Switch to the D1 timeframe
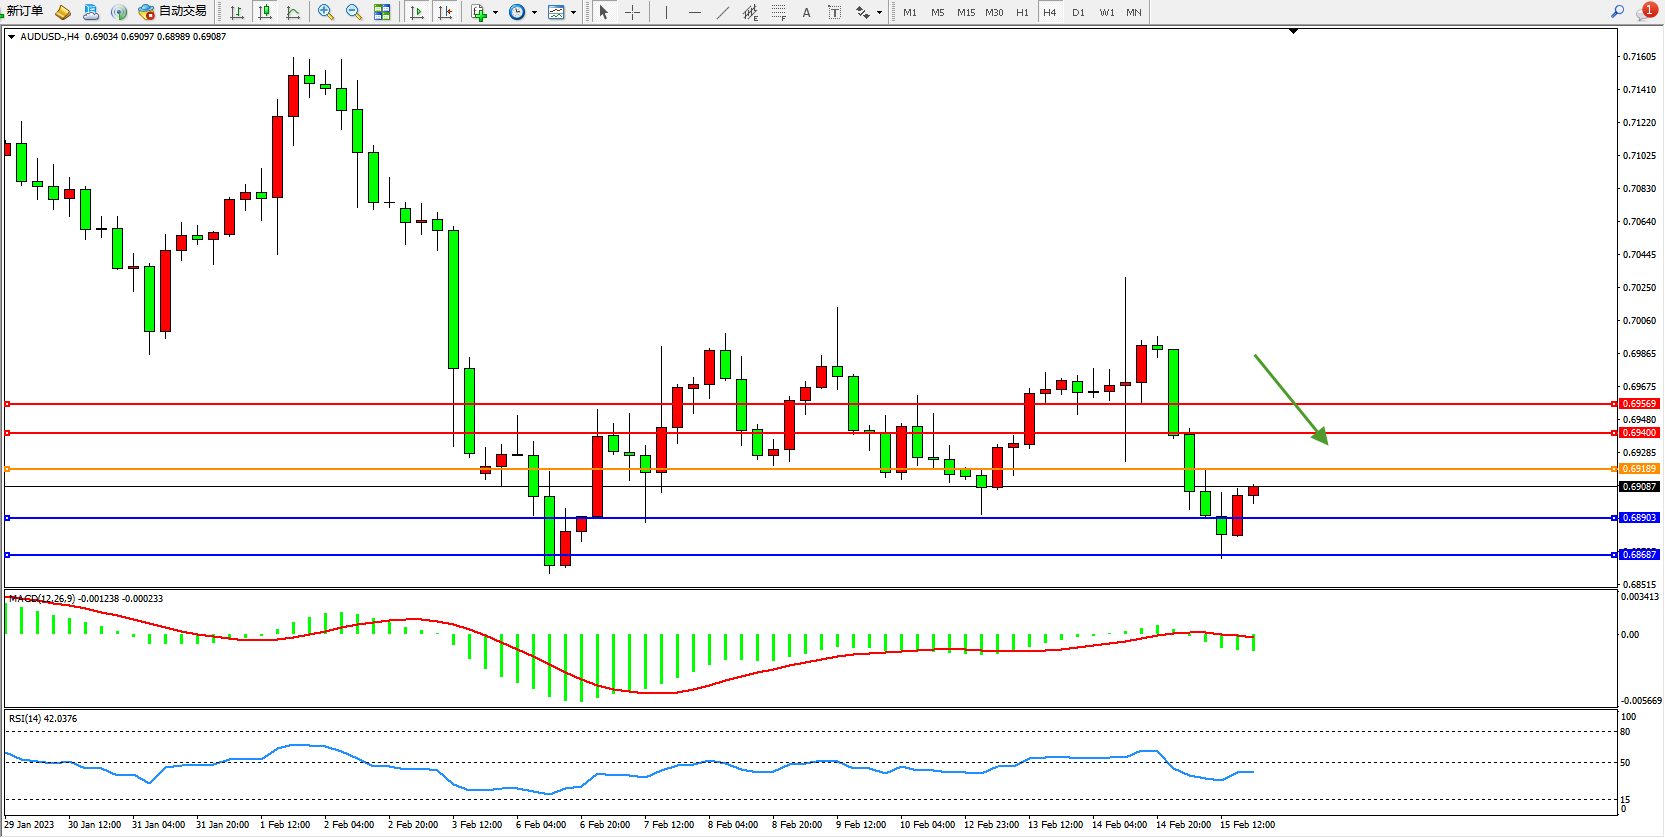The height and width of the screenshot is (838, 1665). 1078,12
